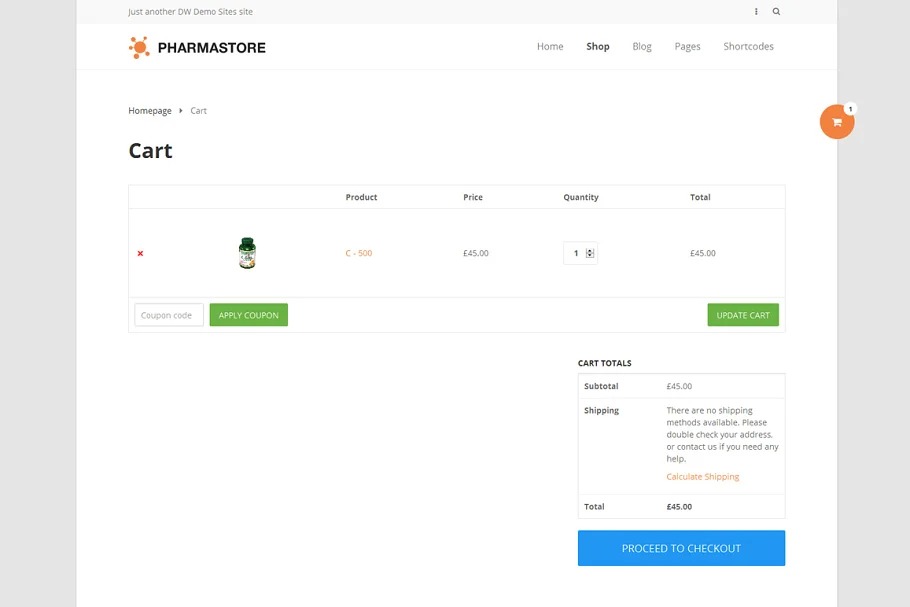910x607 pixels.
Task: Open the C - 500 product link
Action: 359,254
